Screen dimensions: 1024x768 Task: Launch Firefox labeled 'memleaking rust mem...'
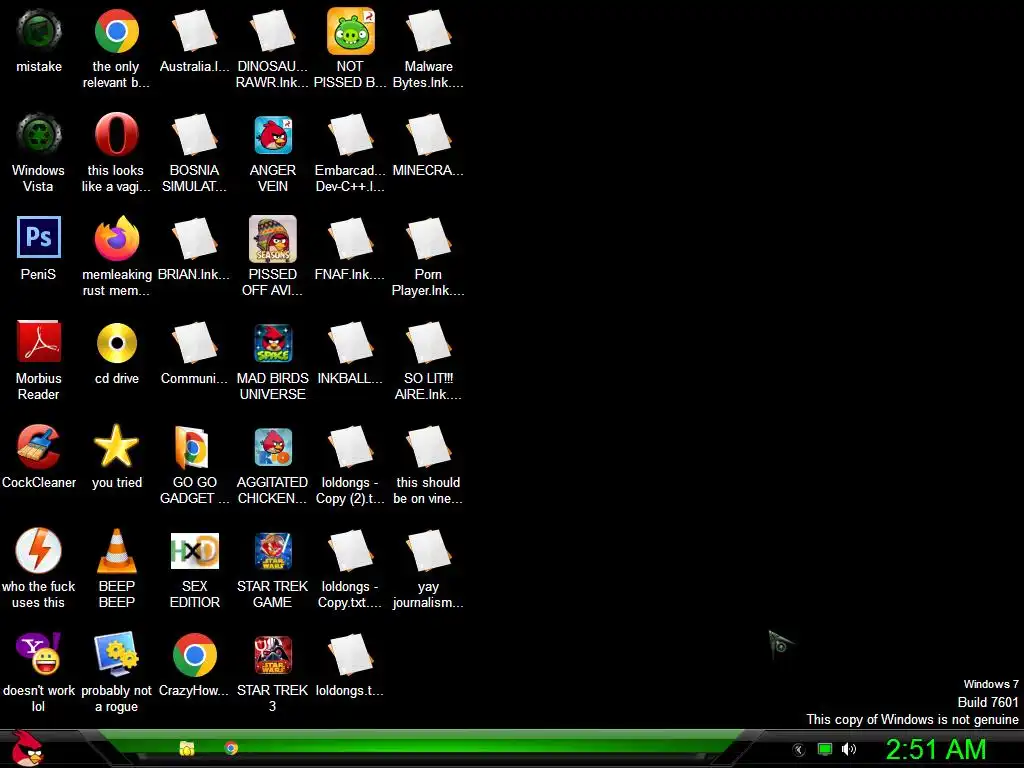(x=116, y=239)
